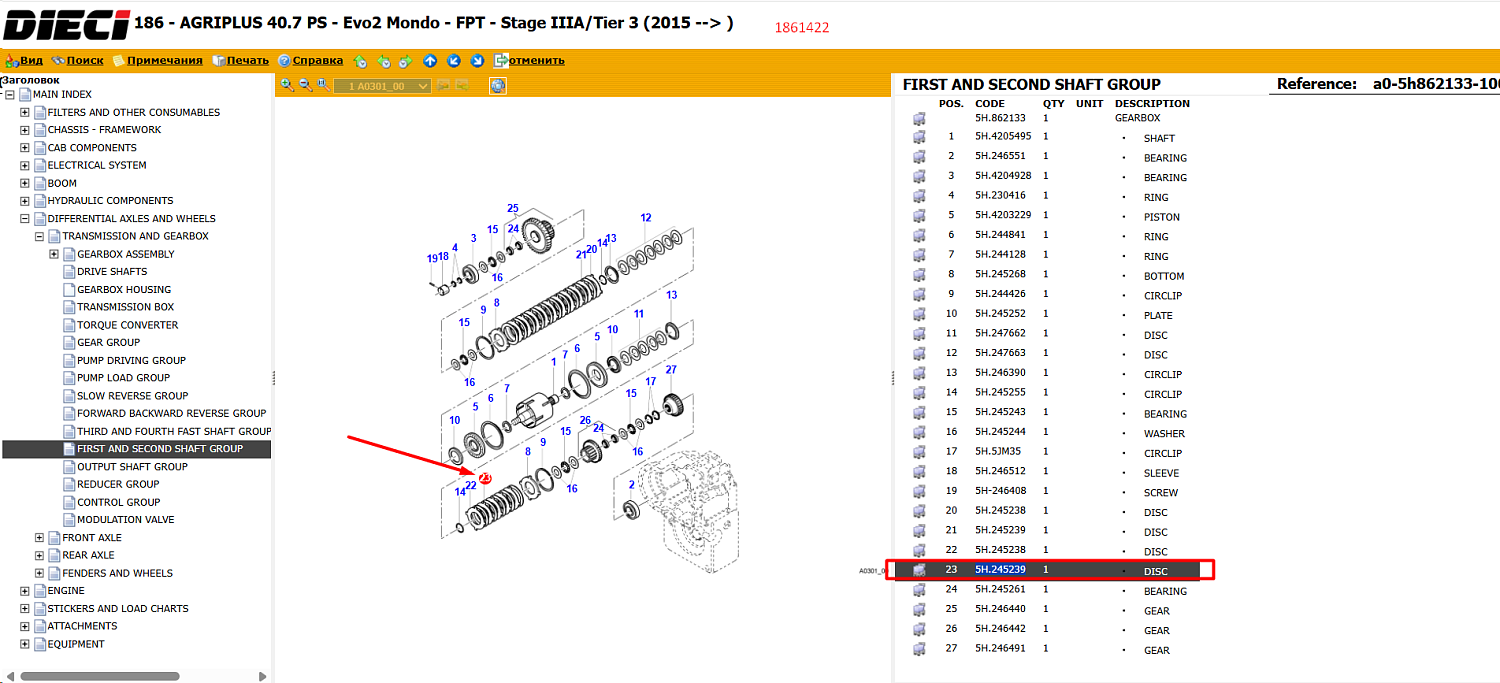This screenshot has height=683, width=1500.
Task: Open MODULATION VALVE tree item
Action: coord(126,520)
